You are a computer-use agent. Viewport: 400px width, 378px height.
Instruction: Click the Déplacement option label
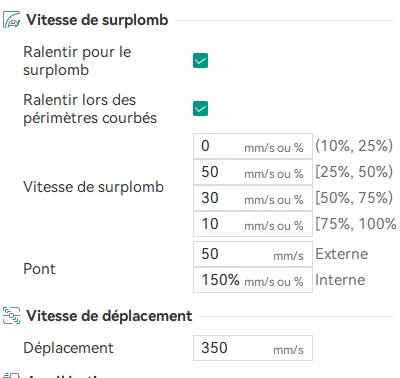coord(68,348)
